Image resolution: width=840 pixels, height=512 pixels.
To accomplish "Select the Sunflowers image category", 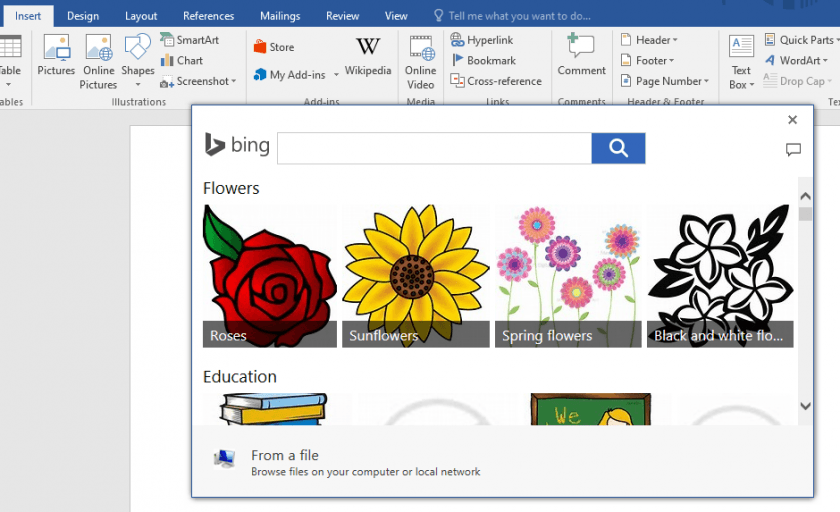I will [x=416, y=276].
